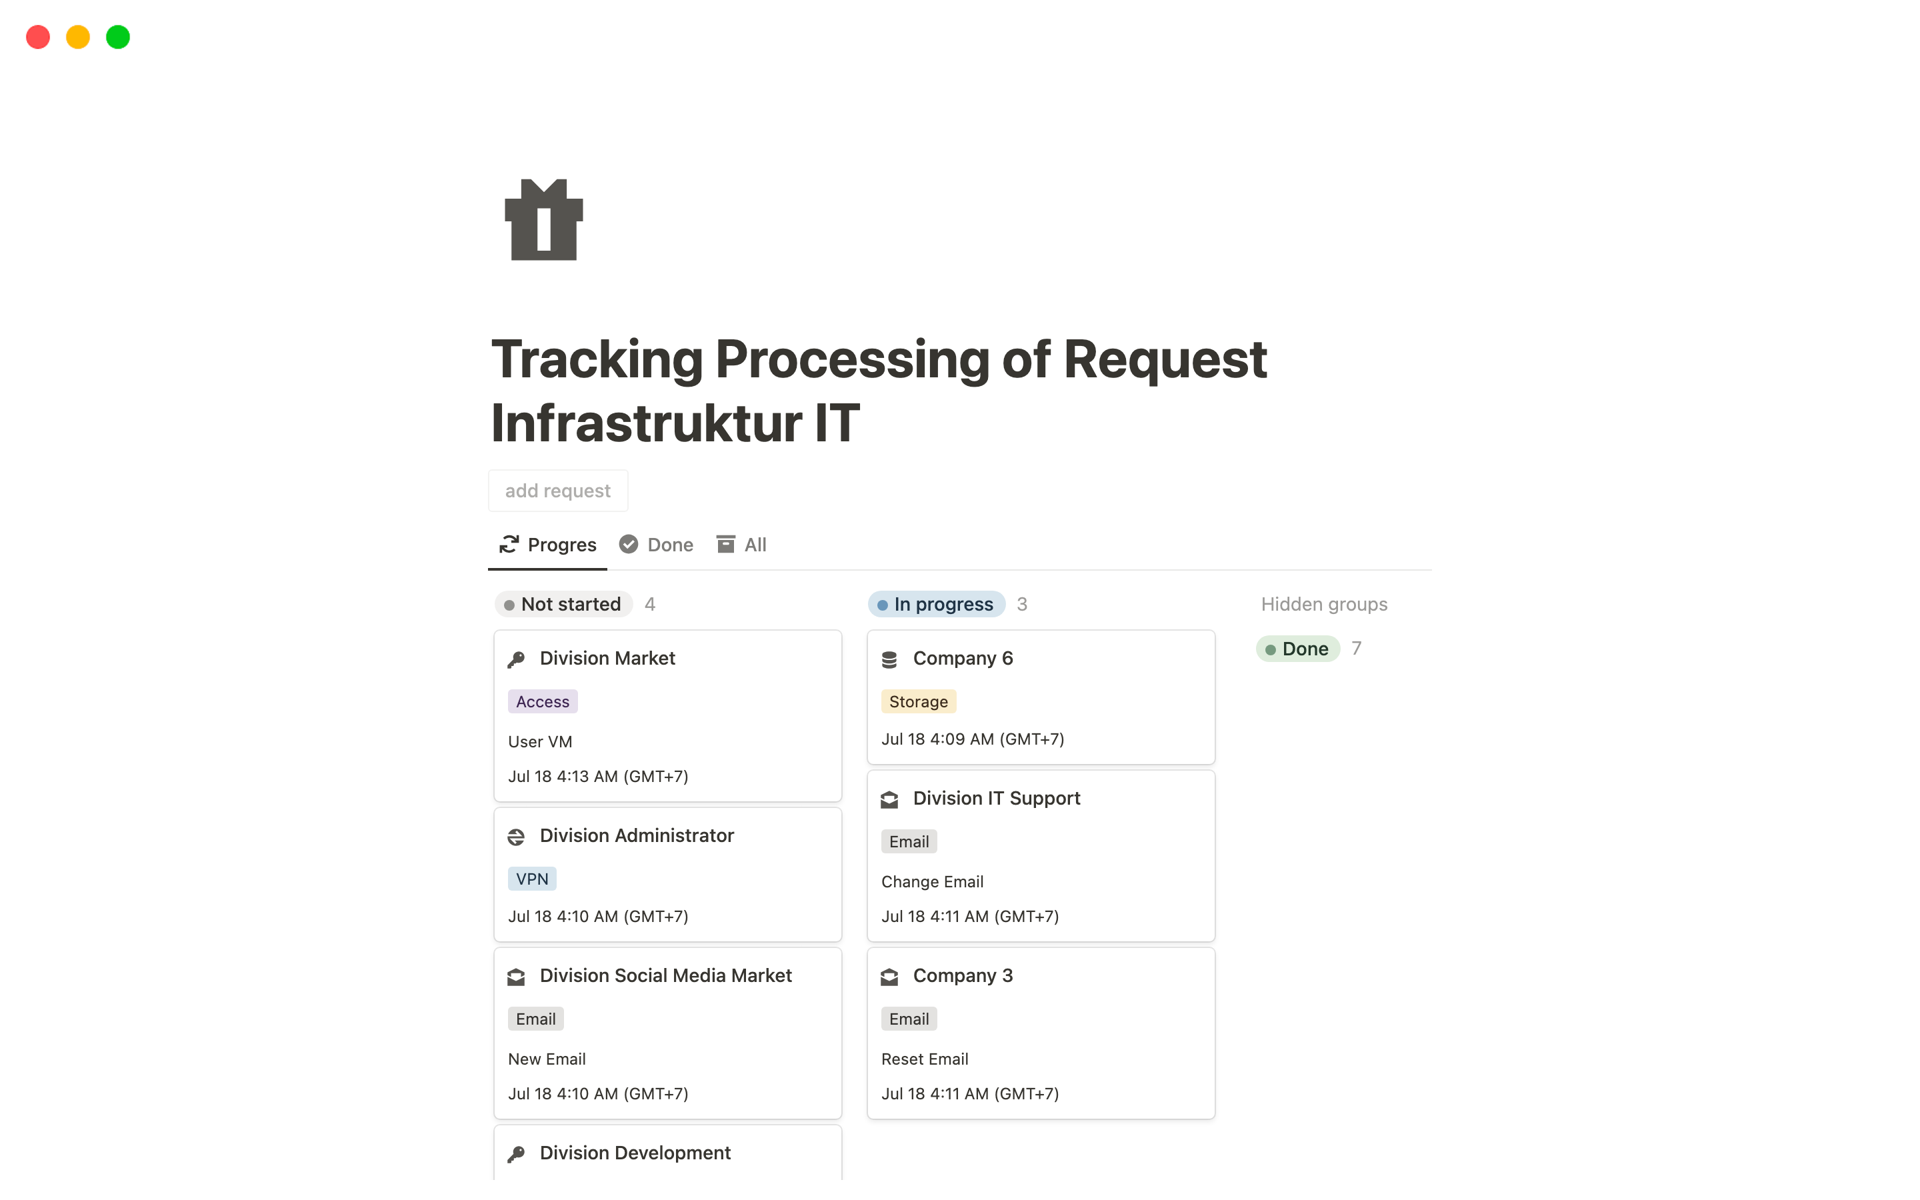The height and width of the screenshot is (1200, 1920).
Task: Click envelope icon on Division IT Support card
Action: tap(889, 799)
